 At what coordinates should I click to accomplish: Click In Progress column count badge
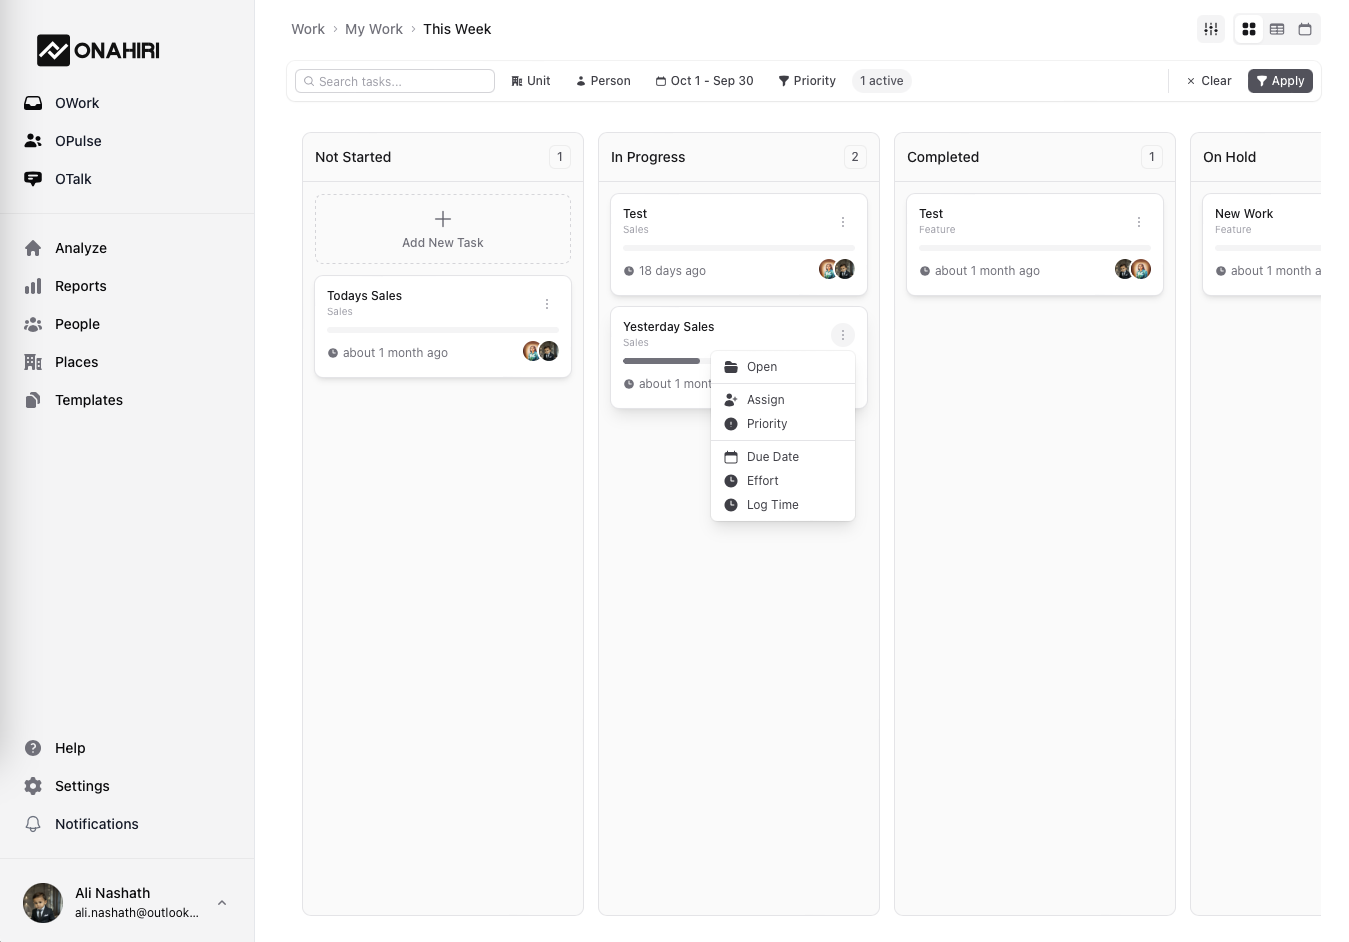pos(855,157)
